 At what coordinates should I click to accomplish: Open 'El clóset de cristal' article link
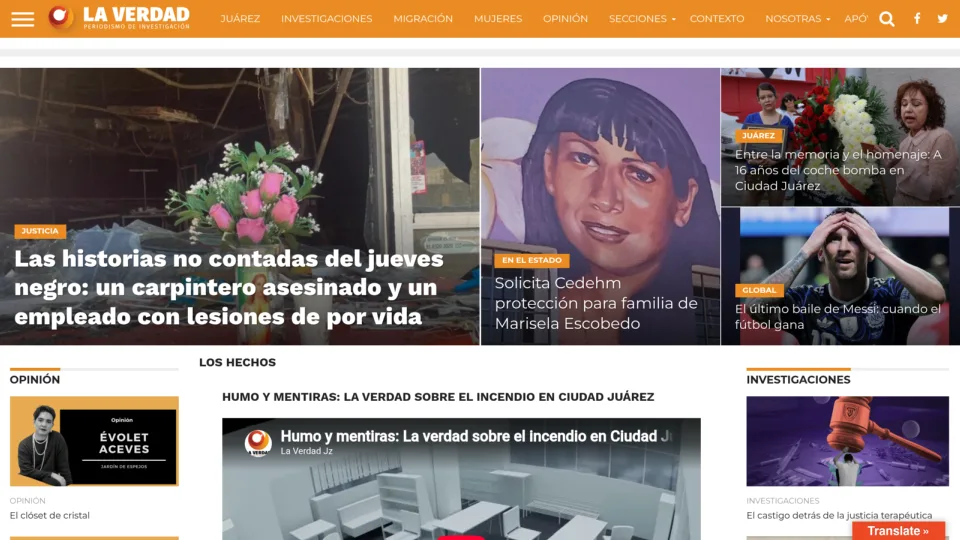click(50, 516)
